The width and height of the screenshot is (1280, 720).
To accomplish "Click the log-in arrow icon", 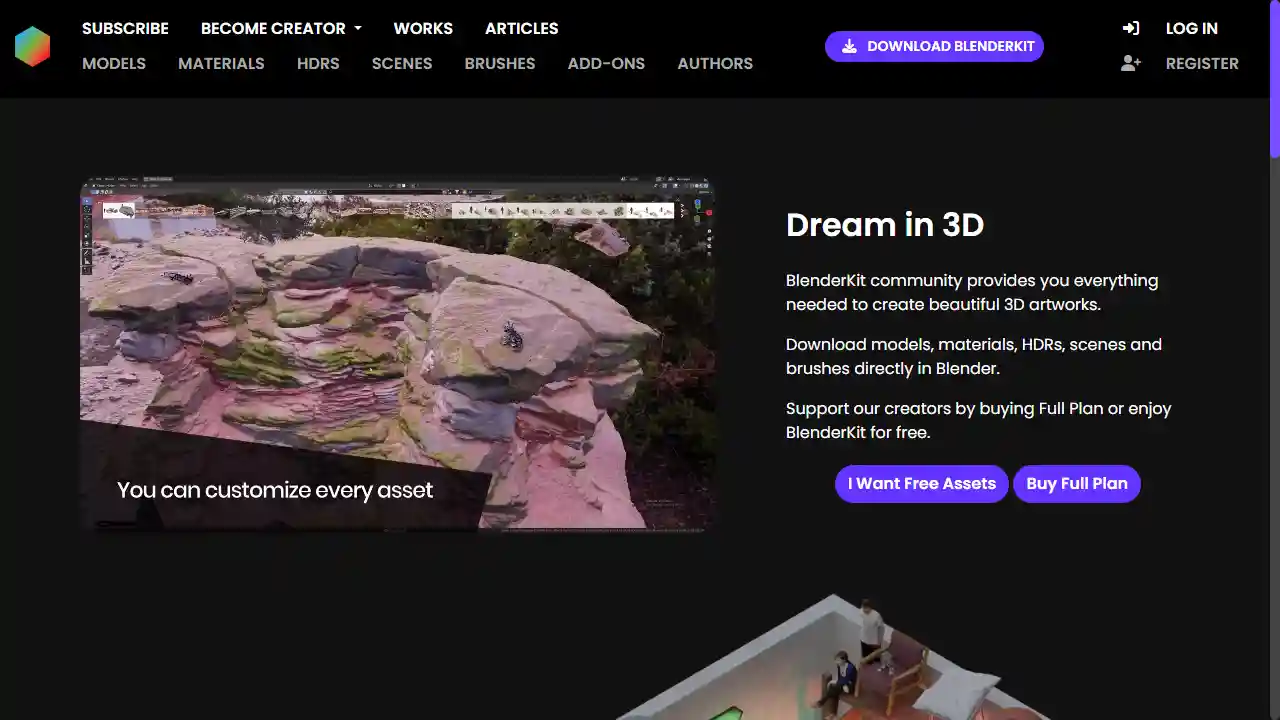I will point(1131,28).
